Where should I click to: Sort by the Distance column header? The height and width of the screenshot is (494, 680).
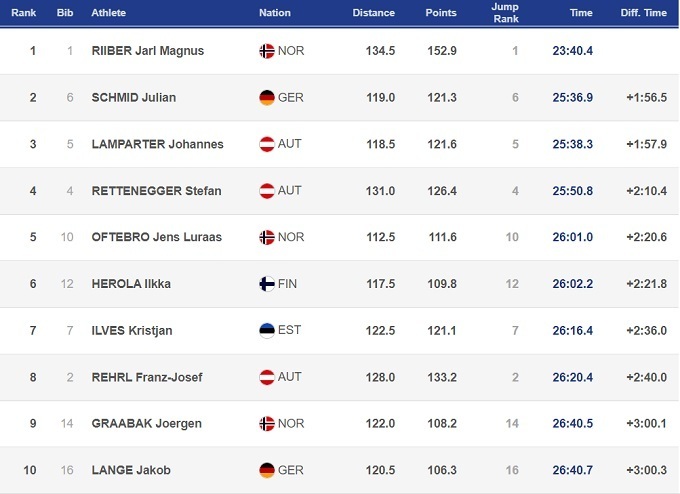(x=373, y=13)
